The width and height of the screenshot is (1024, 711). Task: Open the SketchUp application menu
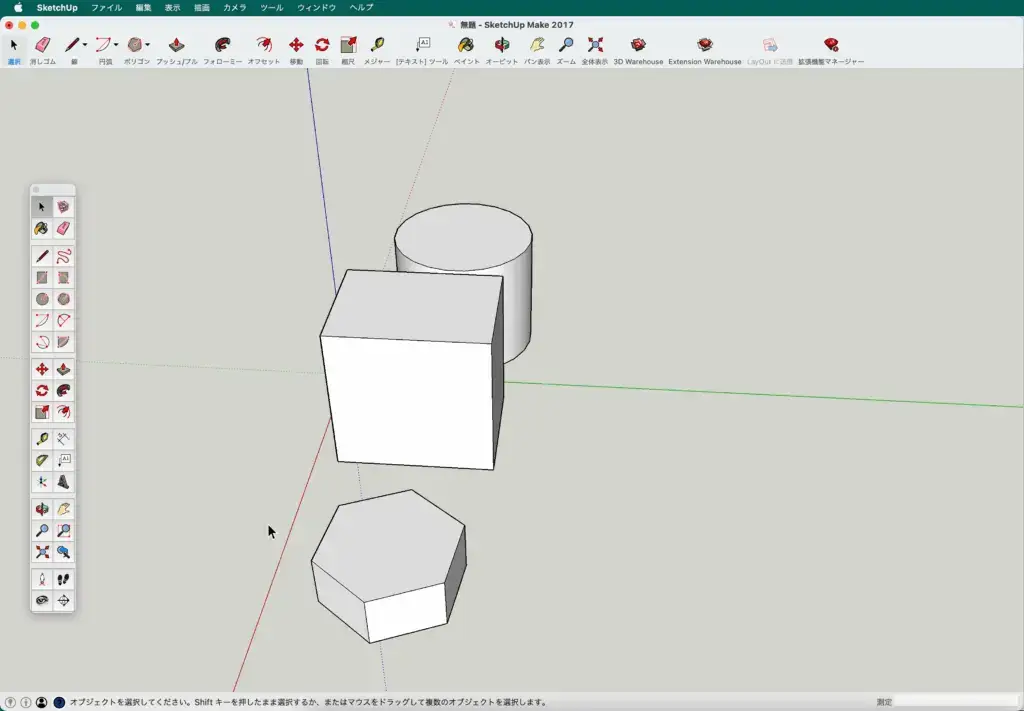point(57,8)
